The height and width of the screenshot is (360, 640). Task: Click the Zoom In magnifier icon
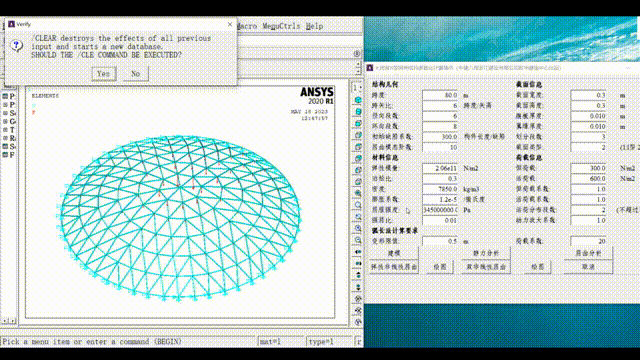coord(358,229)
